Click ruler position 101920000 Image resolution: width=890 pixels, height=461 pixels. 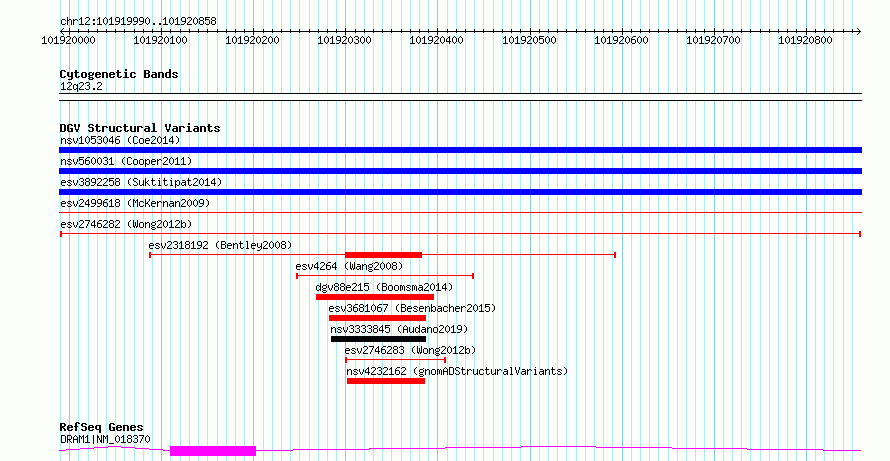(69, 40)
